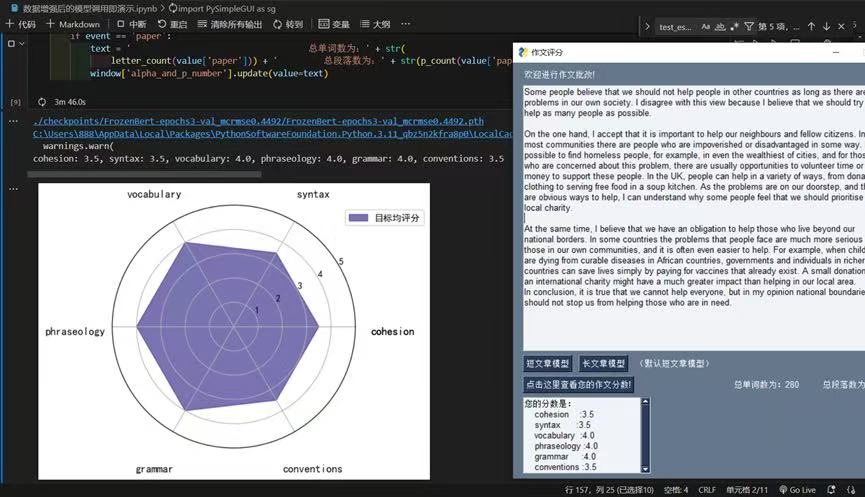Viewport: 865px width, 497px height.
Task: Select the 短文章模型 short essay model
Action: (547, 364)
